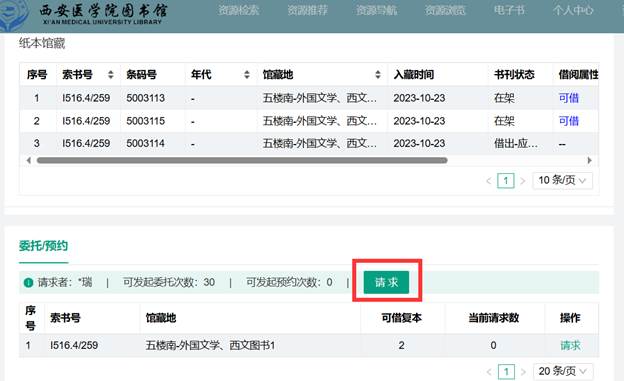Click the 书刊状态 column header
The image size is (624, 381).
point(514,74)
